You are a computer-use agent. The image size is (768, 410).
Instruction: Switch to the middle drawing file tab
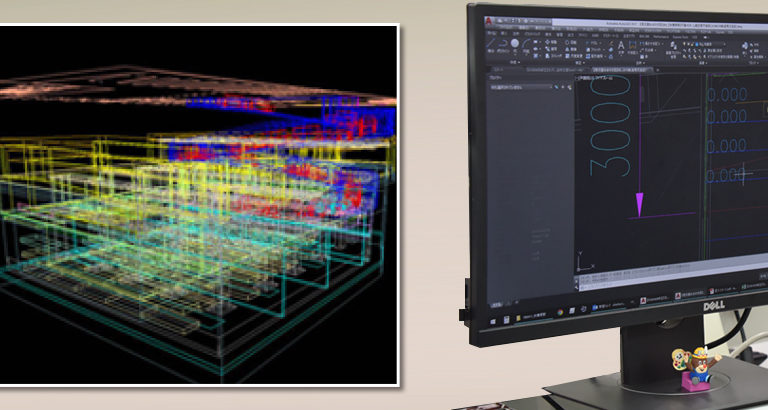coord(554,70)
